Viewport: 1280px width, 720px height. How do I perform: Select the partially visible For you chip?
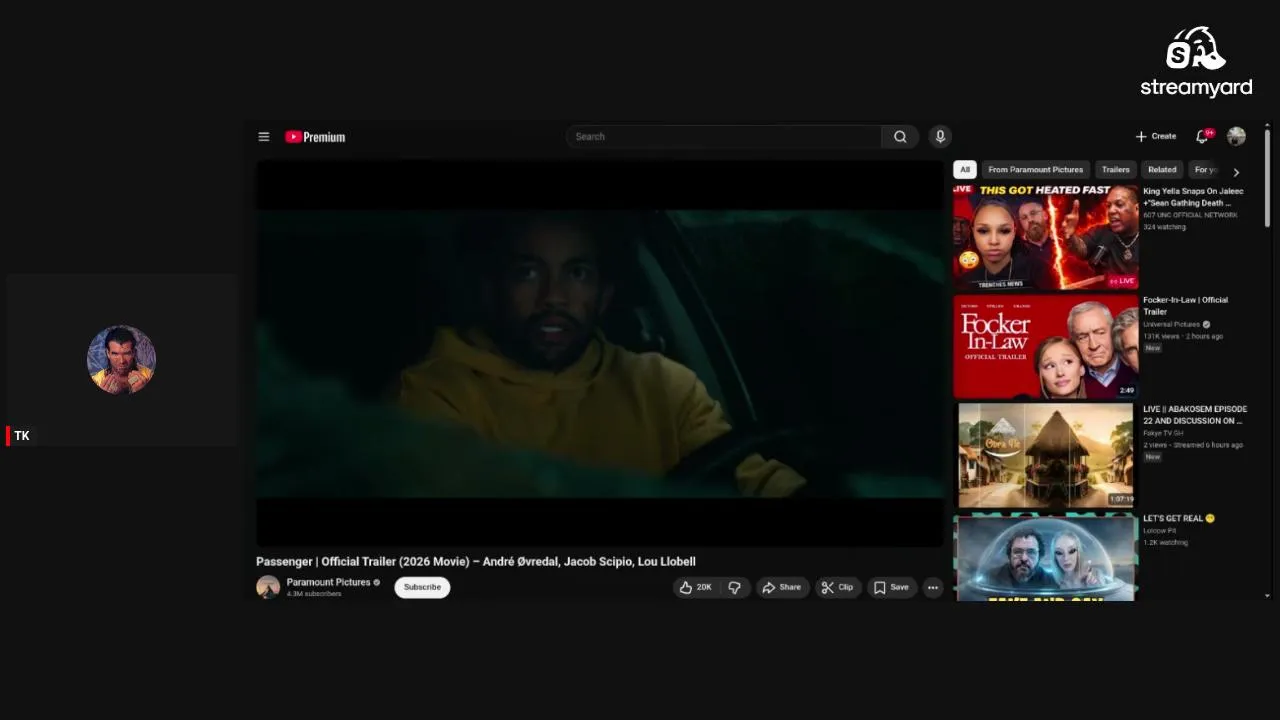[x=1205, y=170]
